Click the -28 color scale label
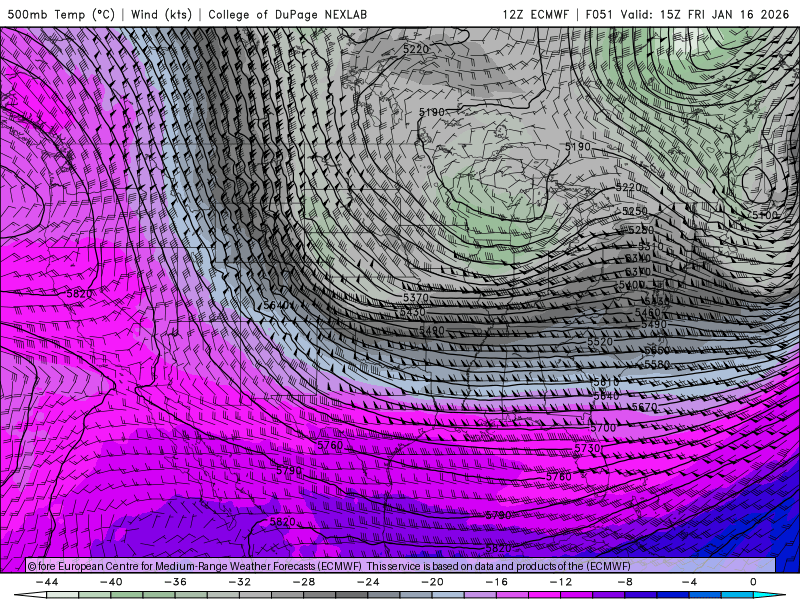 (304, 582)
